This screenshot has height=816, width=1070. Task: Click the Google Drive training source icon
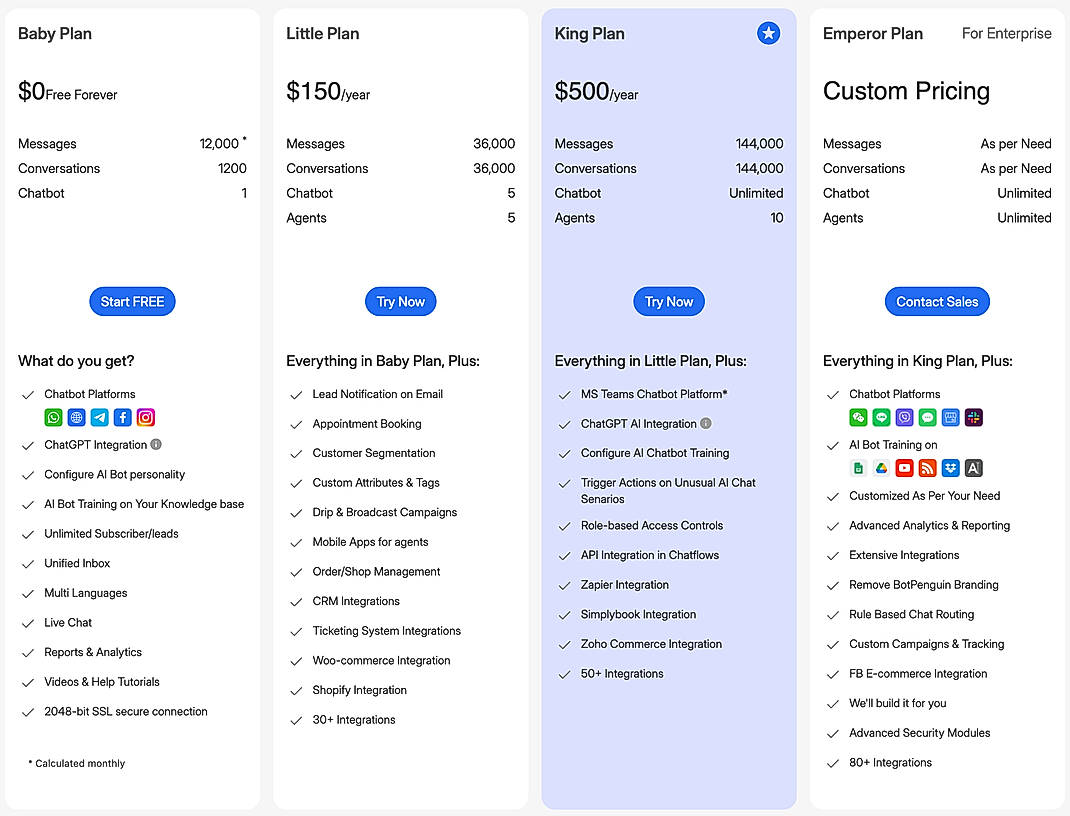coord(881,468)
